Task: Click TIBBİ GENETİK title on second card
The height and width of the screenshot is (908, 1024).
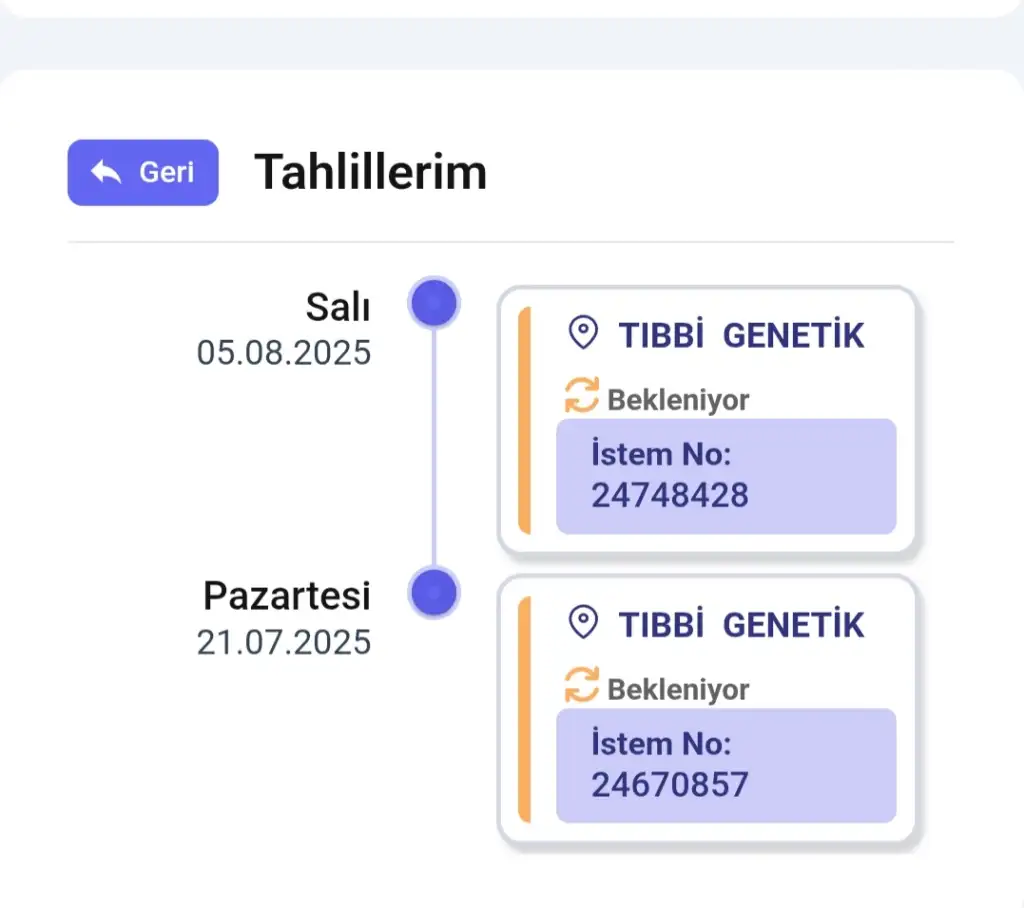Action: (x=741, y=624)
